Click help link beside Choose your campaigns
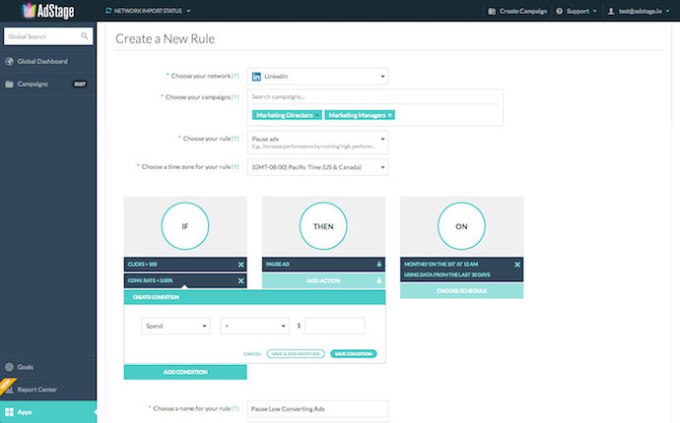The image size is (680, 423). point(235,97)
